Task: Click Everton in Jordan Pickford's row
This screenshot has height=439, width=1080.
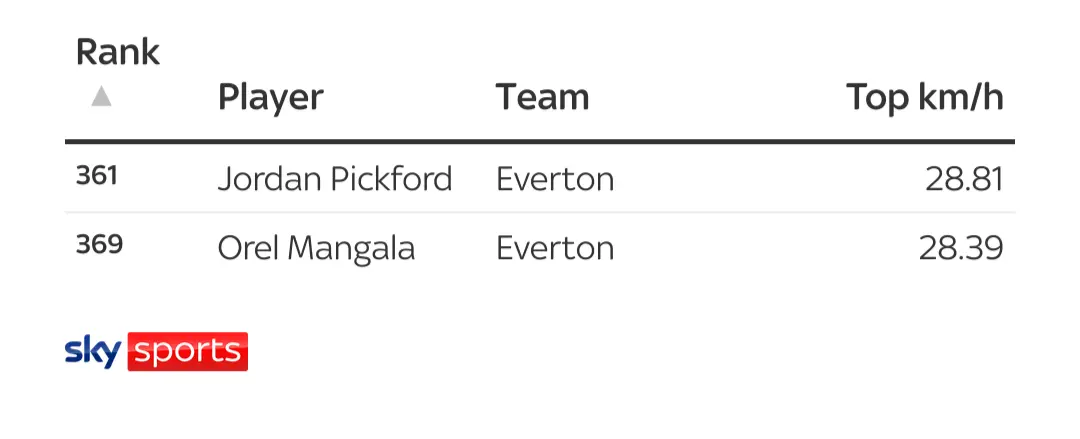Action: click(555, 179)
